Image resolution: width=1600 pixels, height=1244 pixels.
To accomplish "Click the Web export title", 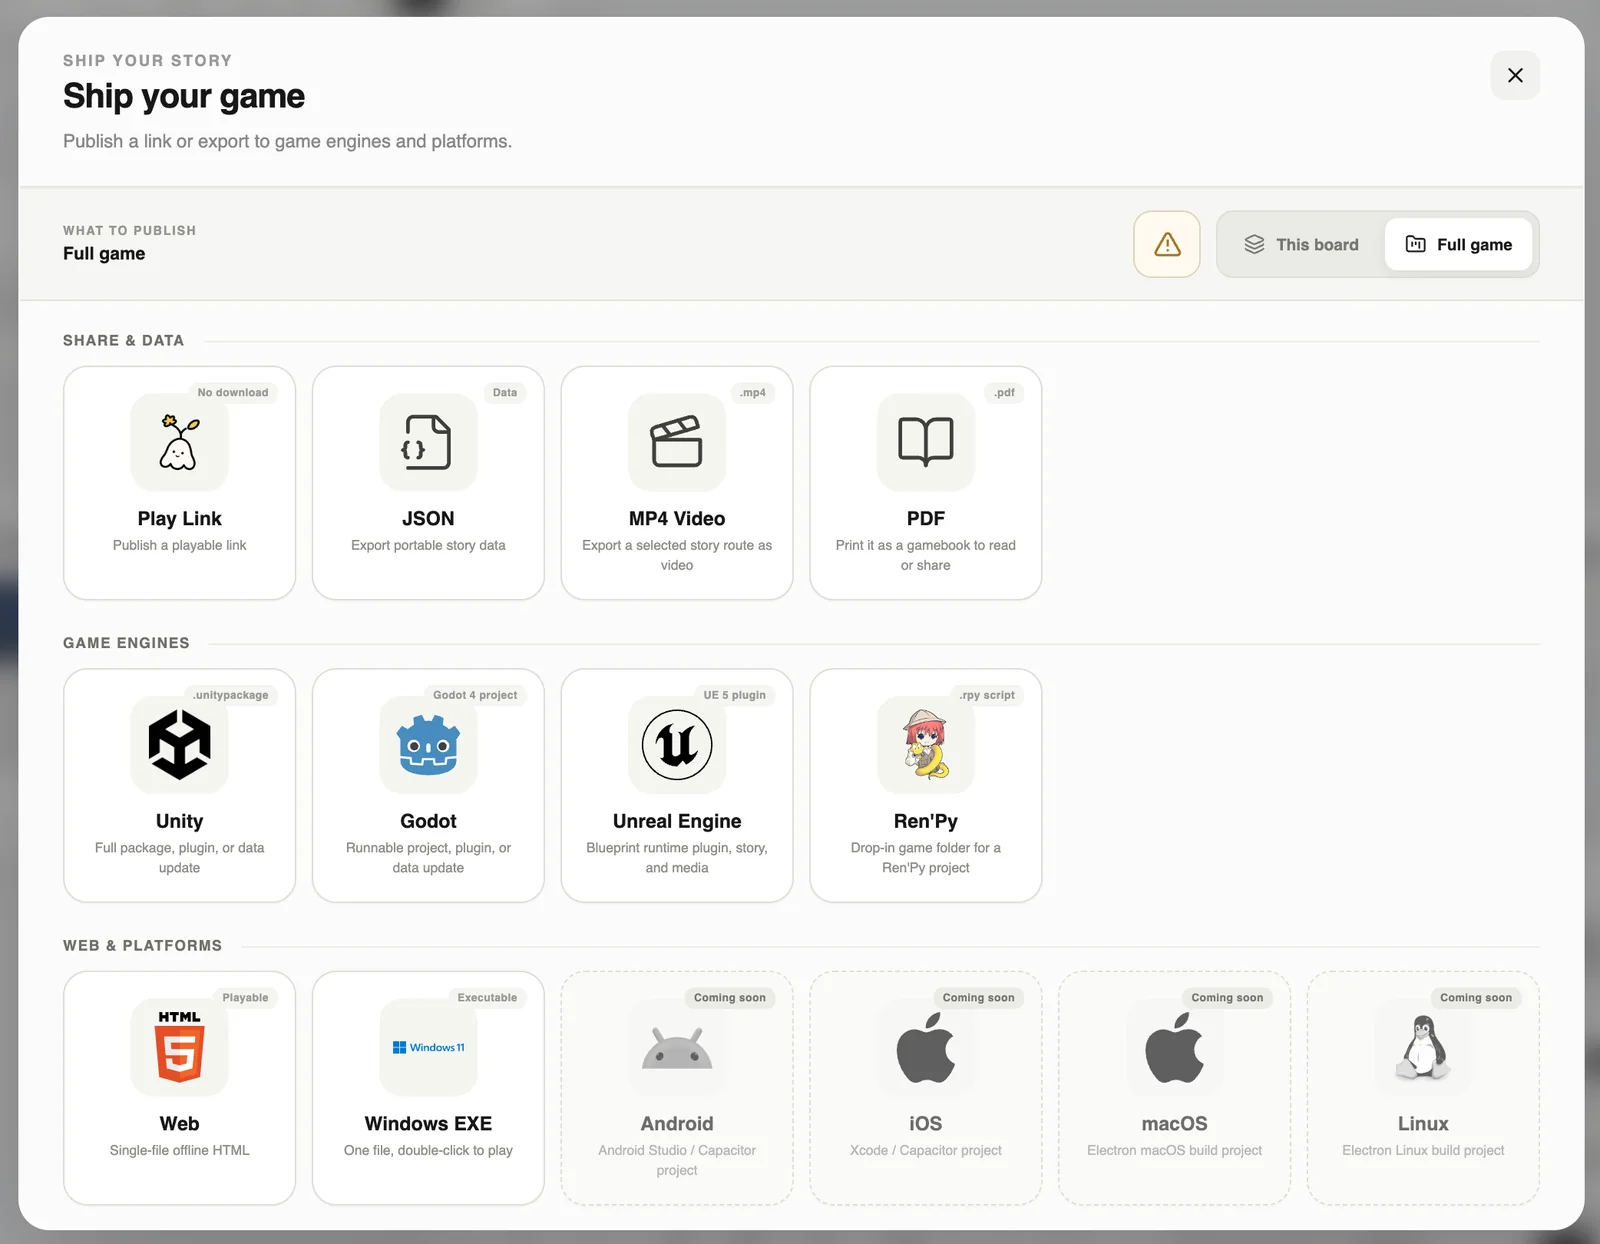I will pyautogui.click(x=180, y=1123).
